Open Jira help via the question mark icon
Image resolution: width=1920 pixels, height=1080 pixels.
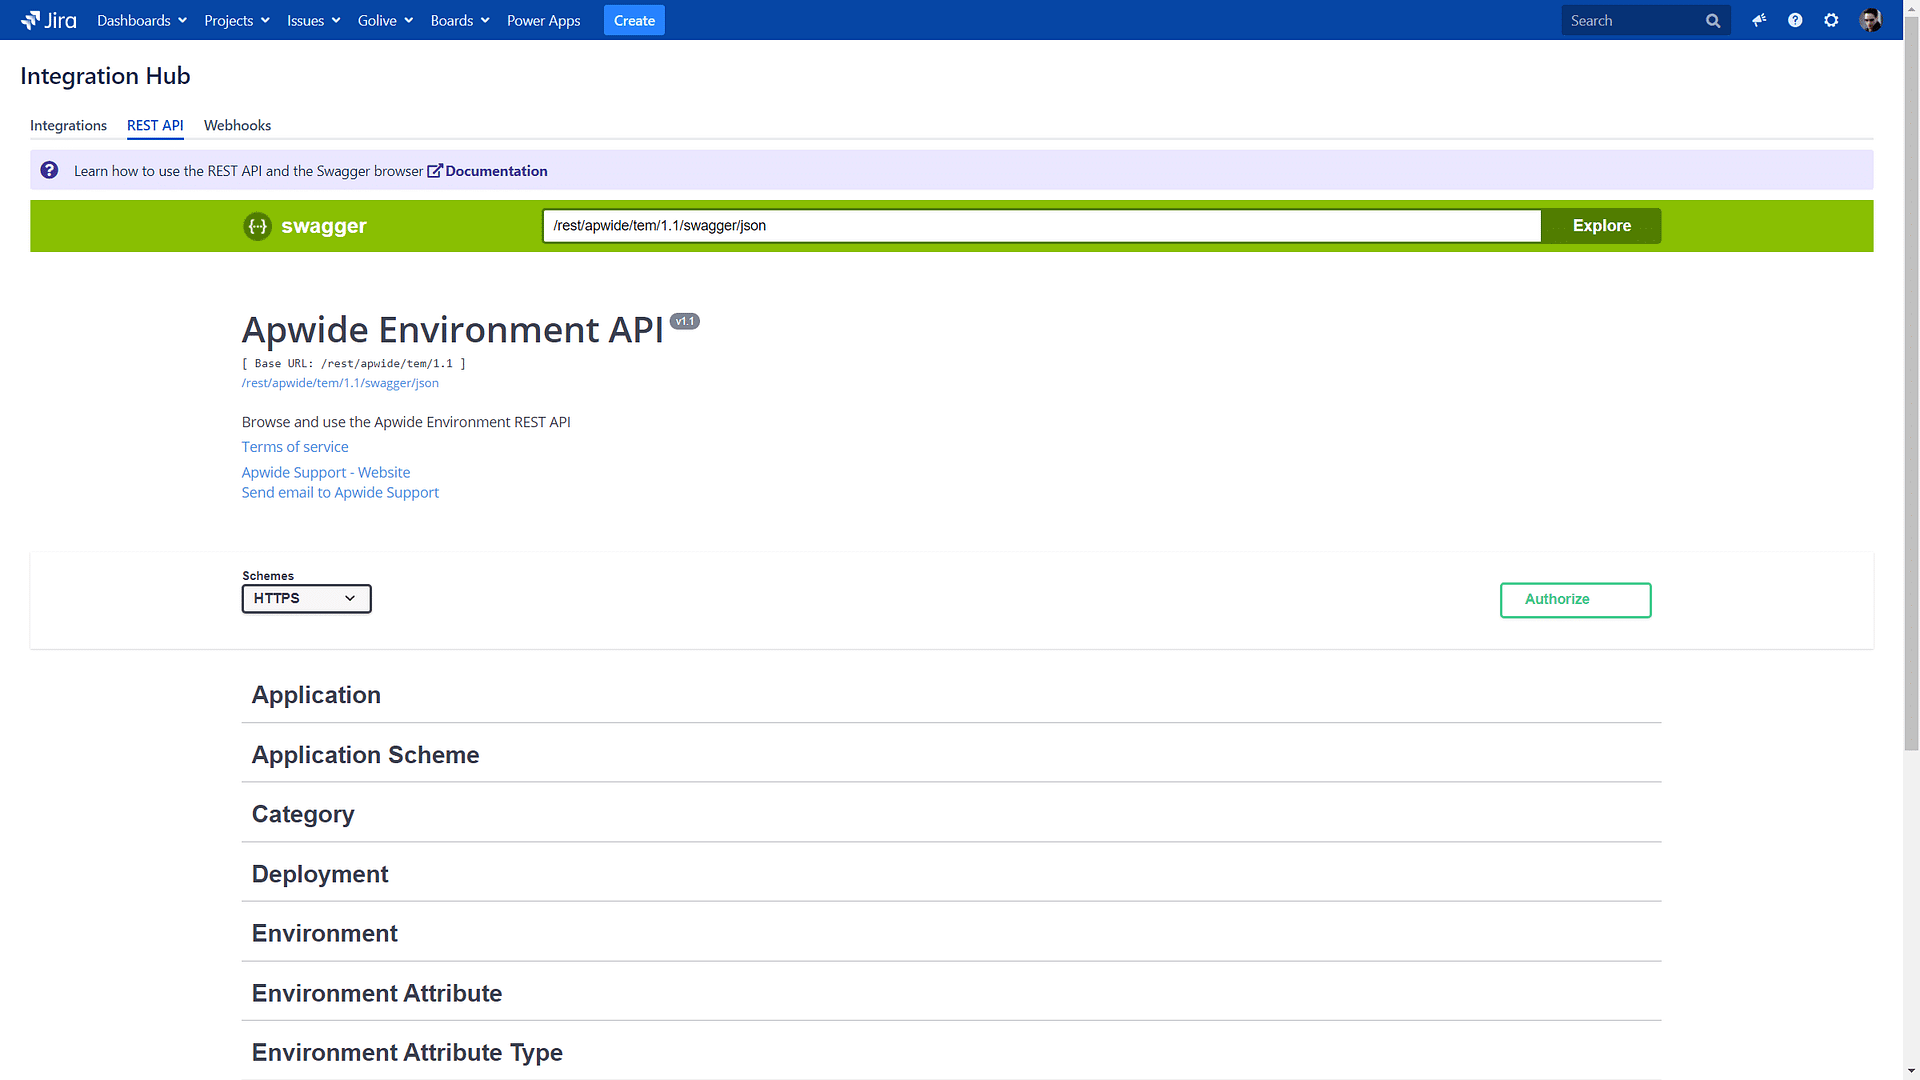click(1795, 20)
